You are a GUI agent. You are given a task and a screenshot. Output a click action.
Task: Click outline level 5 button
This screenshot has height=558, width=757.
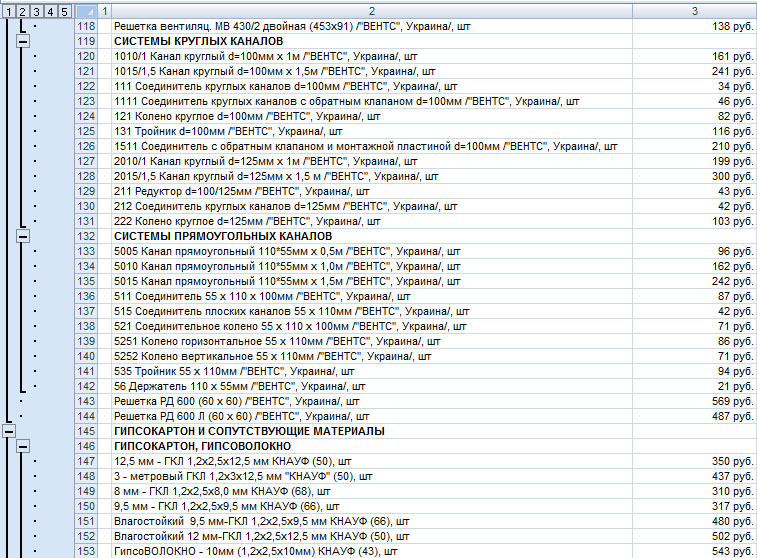(65, 11)
